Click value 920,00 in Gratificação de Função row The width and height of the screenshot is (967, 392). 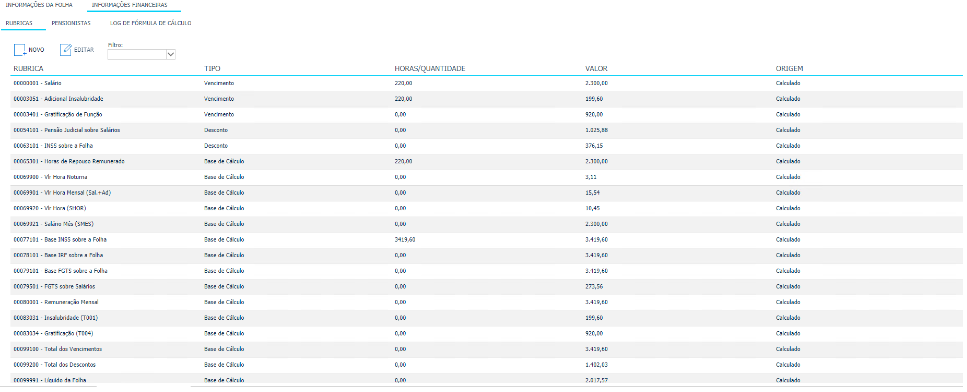tap(593, 114)
